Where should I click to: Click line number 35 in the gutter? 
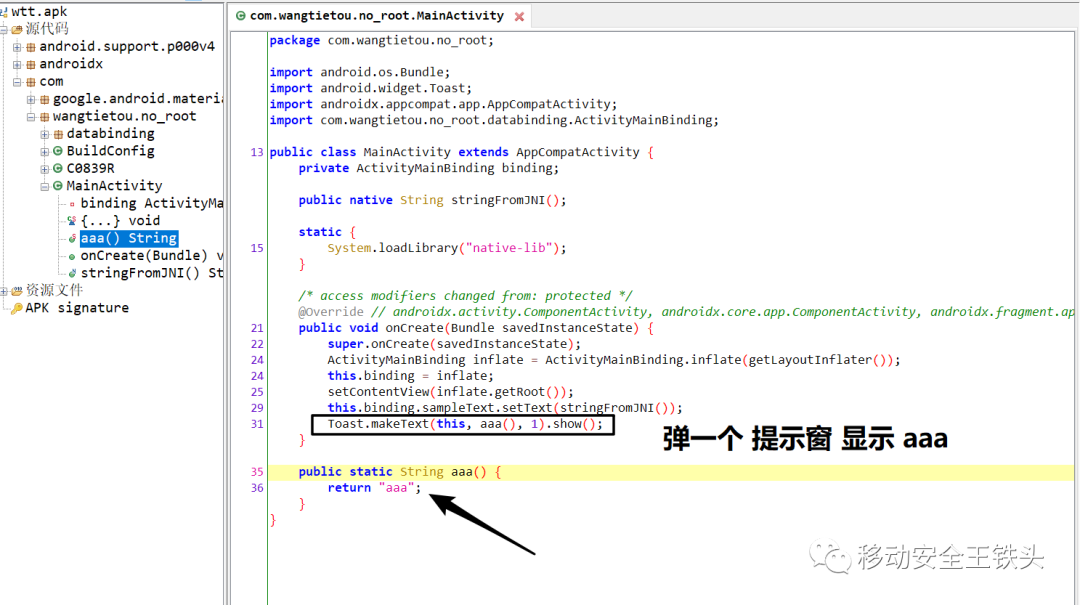pos(257,472)
